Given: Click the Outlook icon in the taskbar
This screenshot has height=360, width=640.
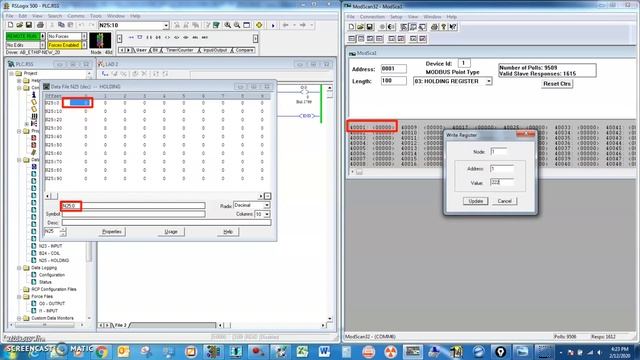Looking at the screenshot, I should [123, 351].
